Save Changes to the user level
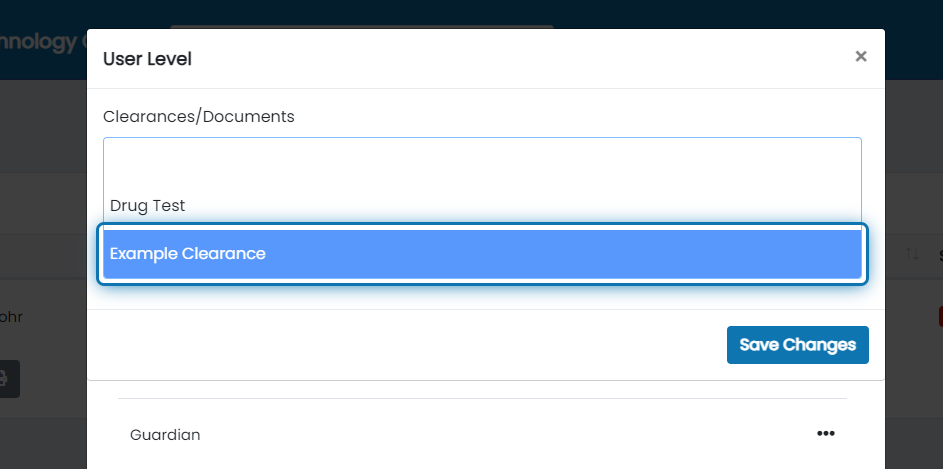The height and width of the screenshot is (469, 943). [x=797, y=345]
